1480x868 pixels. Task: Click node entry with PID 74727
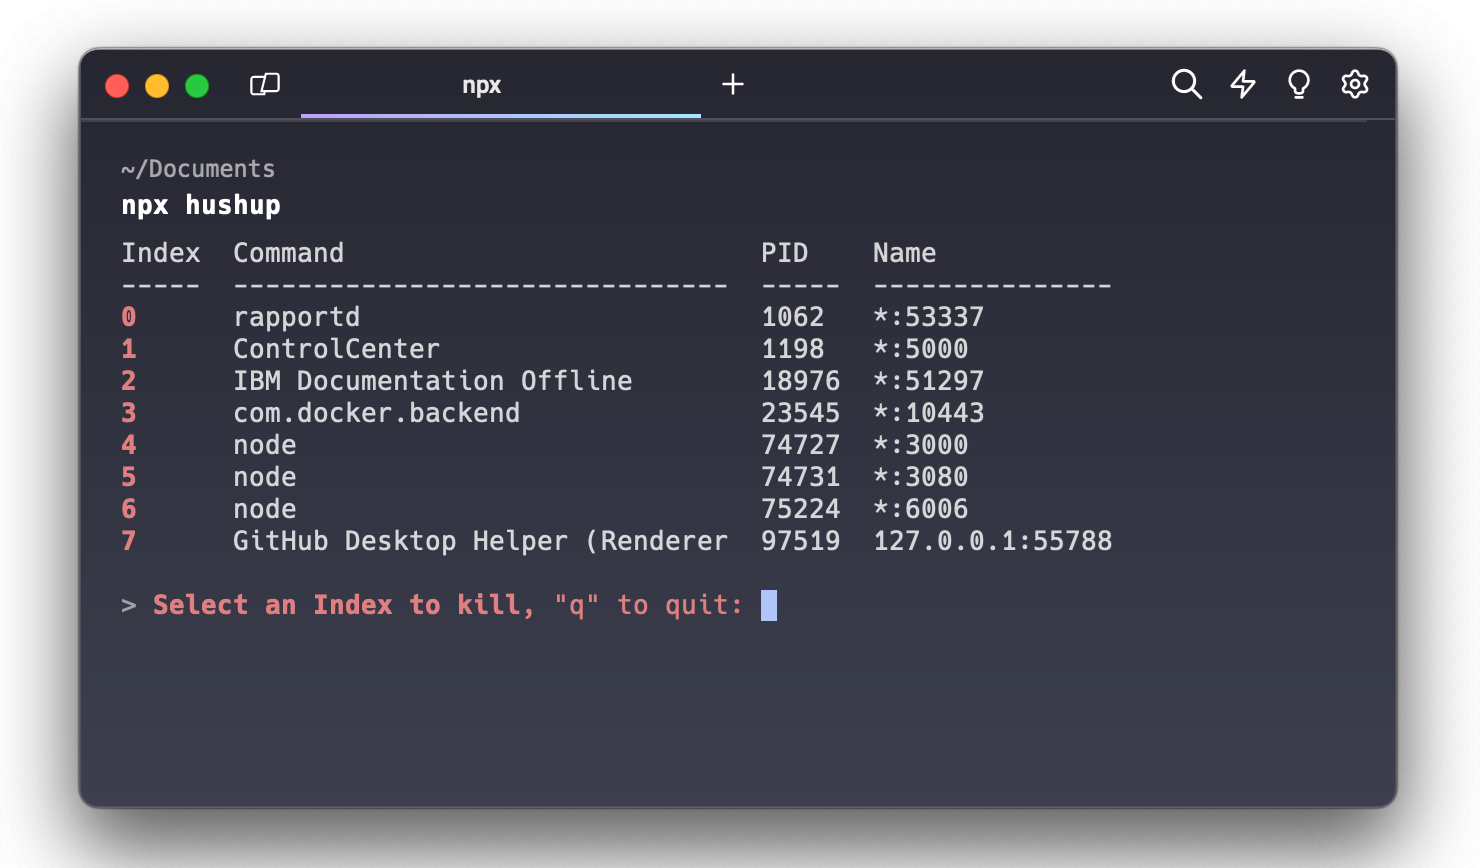pos(265,445)
